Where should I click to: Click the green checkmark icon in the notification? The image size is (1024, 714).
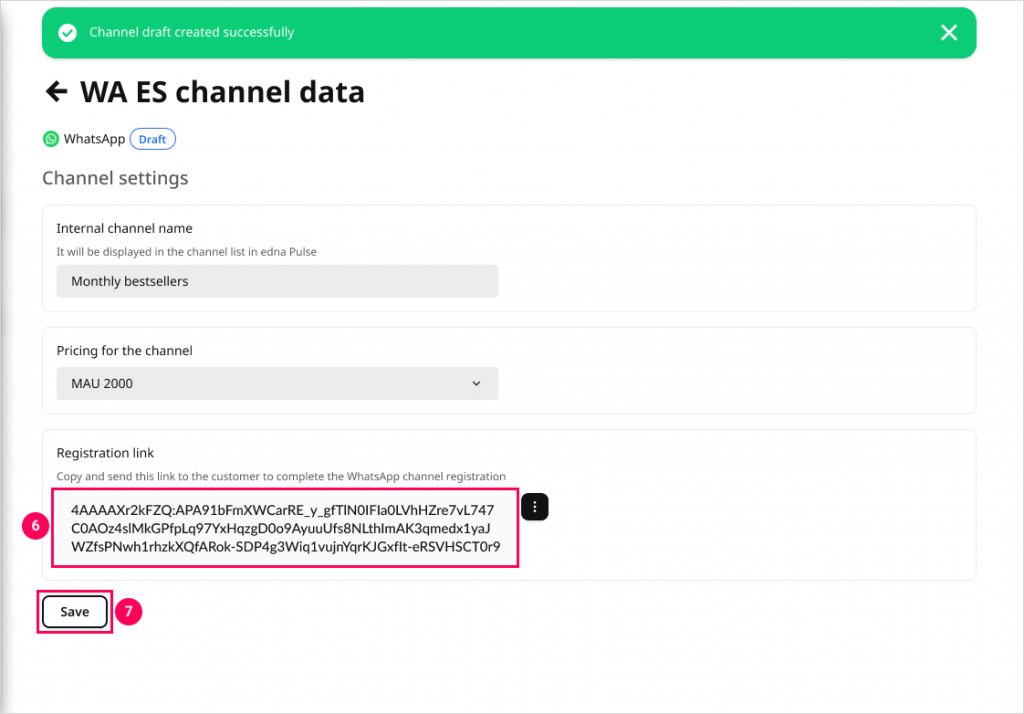(x=67, y=33)
